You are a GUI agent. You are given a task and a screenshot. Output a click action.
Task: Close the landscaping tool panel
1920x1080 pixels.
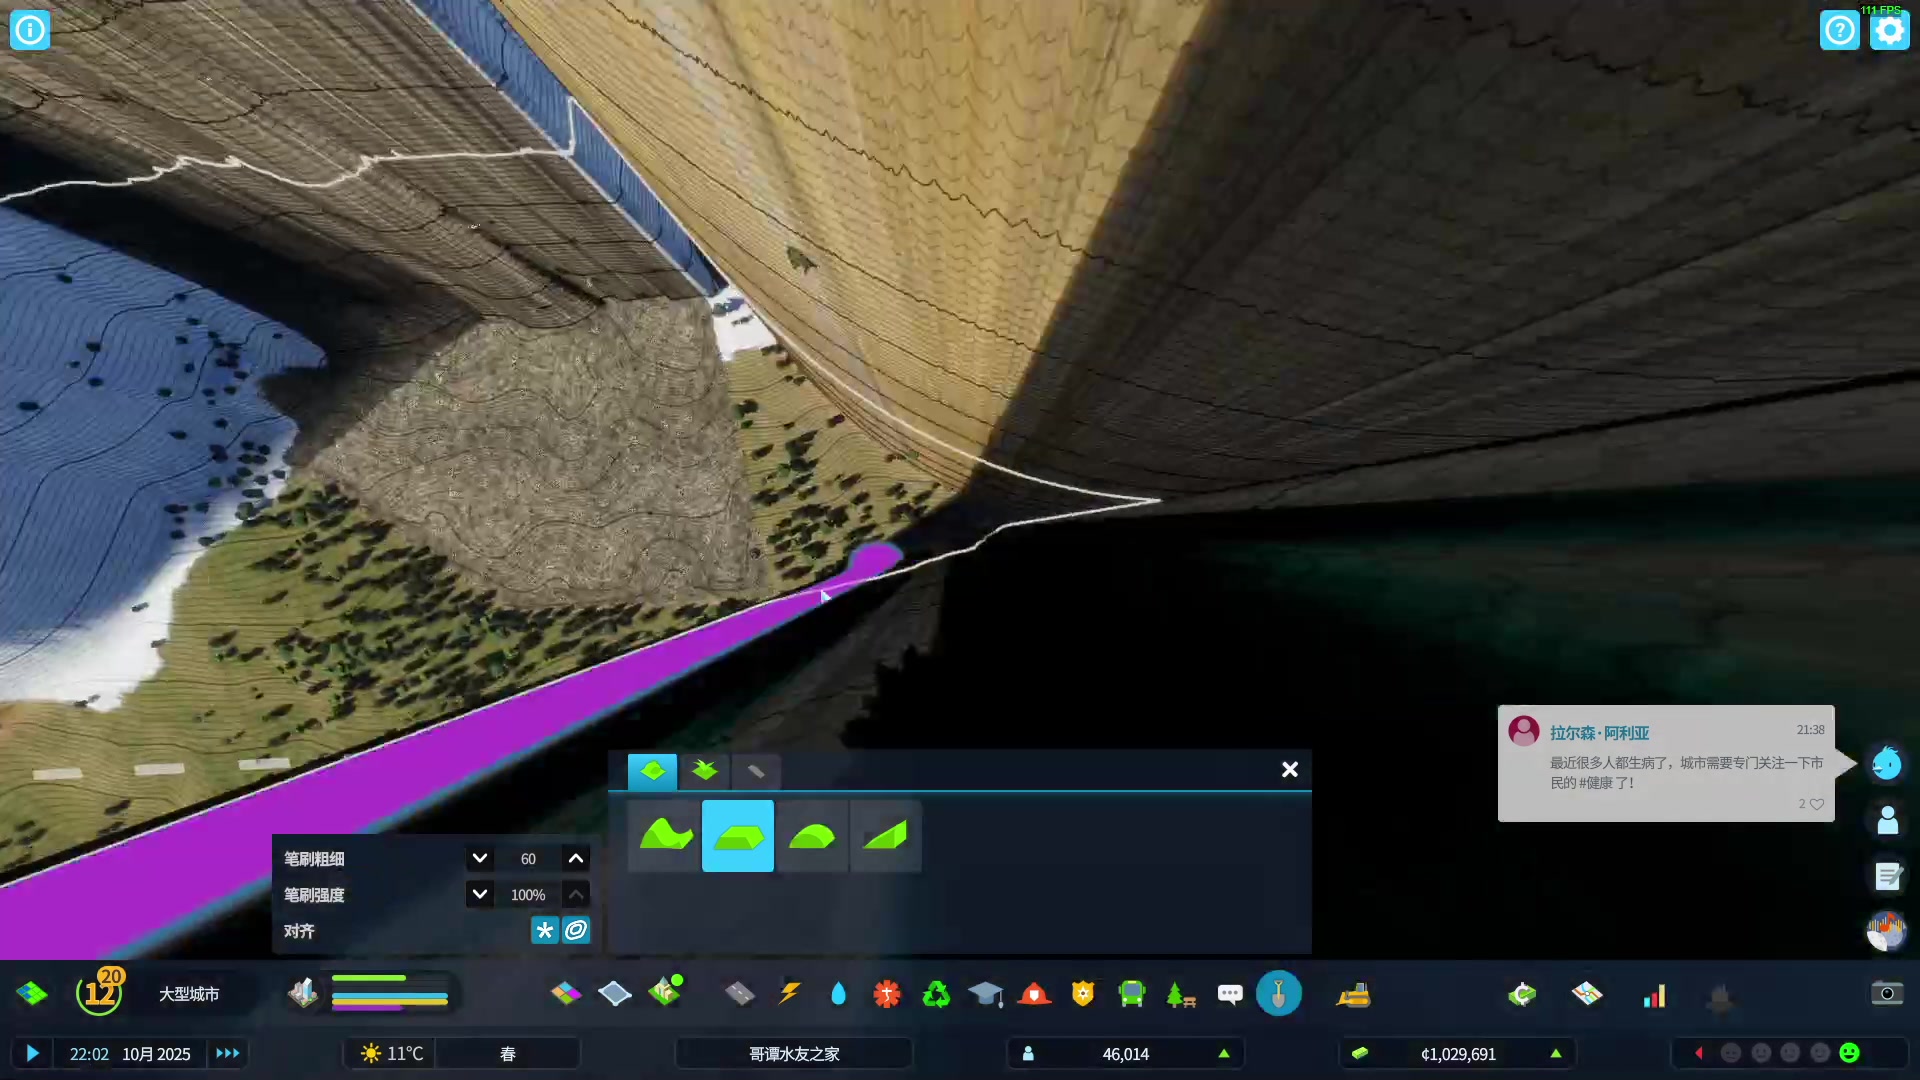(1290, 769)
